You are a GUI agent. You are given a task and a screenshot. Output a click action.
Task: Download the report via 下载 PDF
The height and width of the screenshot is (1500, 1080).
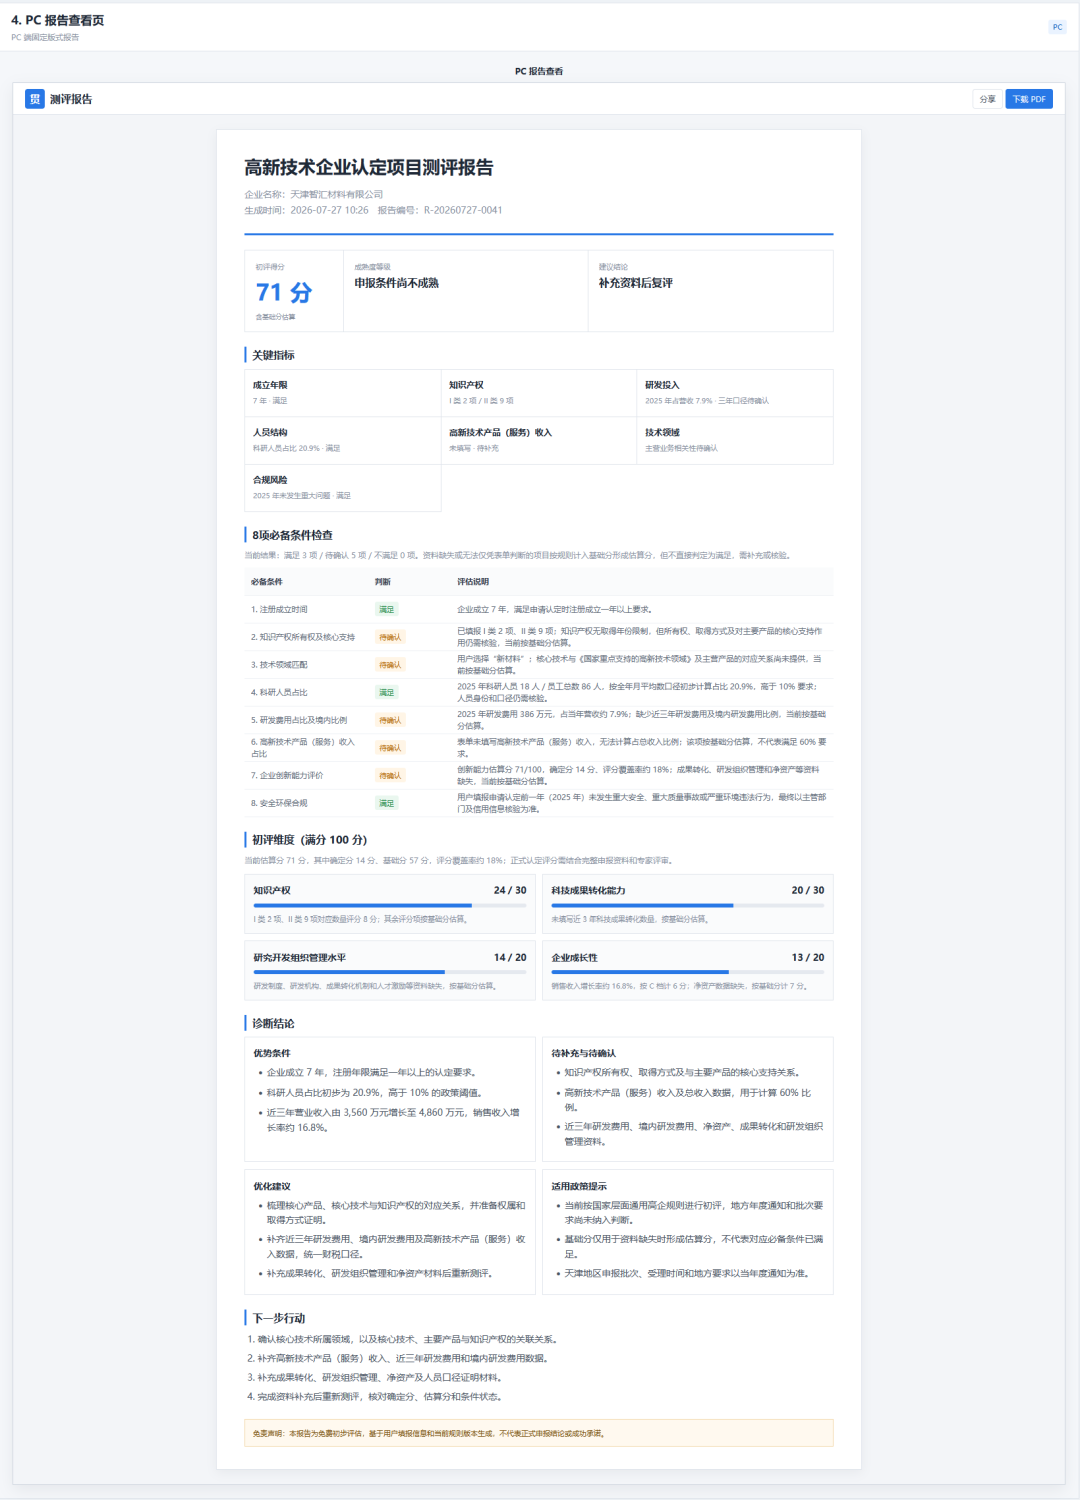point(1029,99)
